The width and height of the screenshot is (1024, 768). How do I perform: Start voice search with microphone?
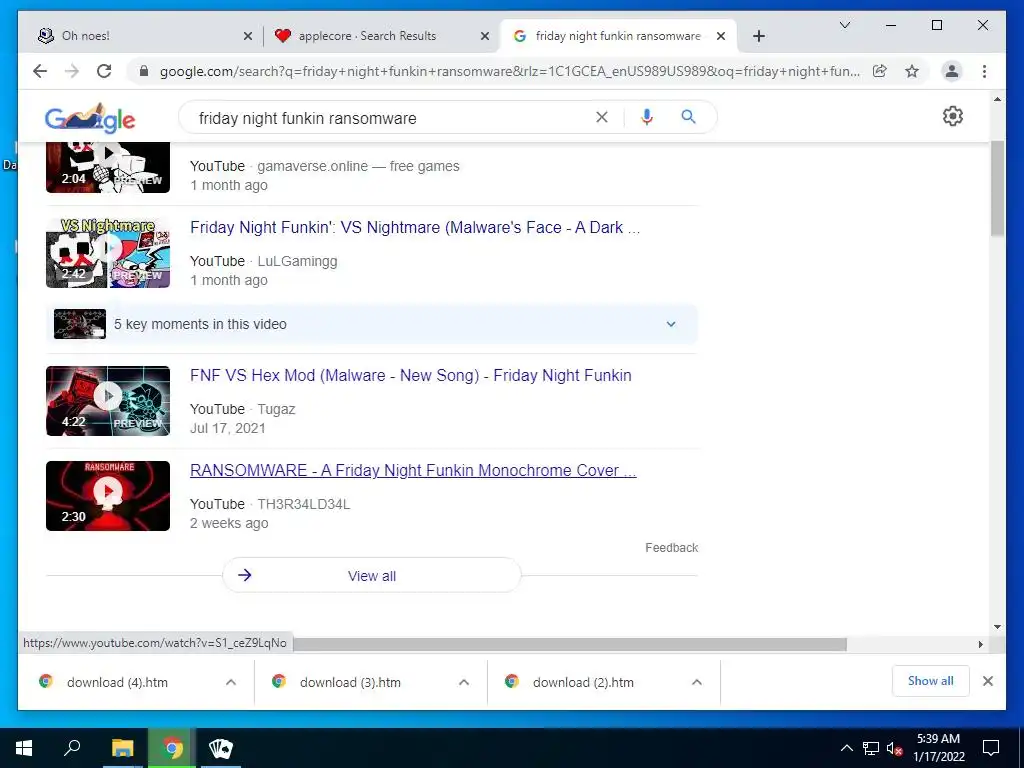point(647,117)
